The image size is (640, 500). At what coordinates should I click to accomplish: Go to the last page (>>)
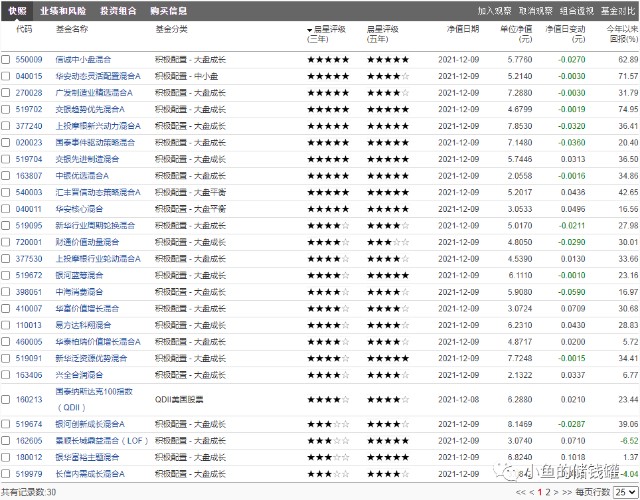click(x=567, y=492)
